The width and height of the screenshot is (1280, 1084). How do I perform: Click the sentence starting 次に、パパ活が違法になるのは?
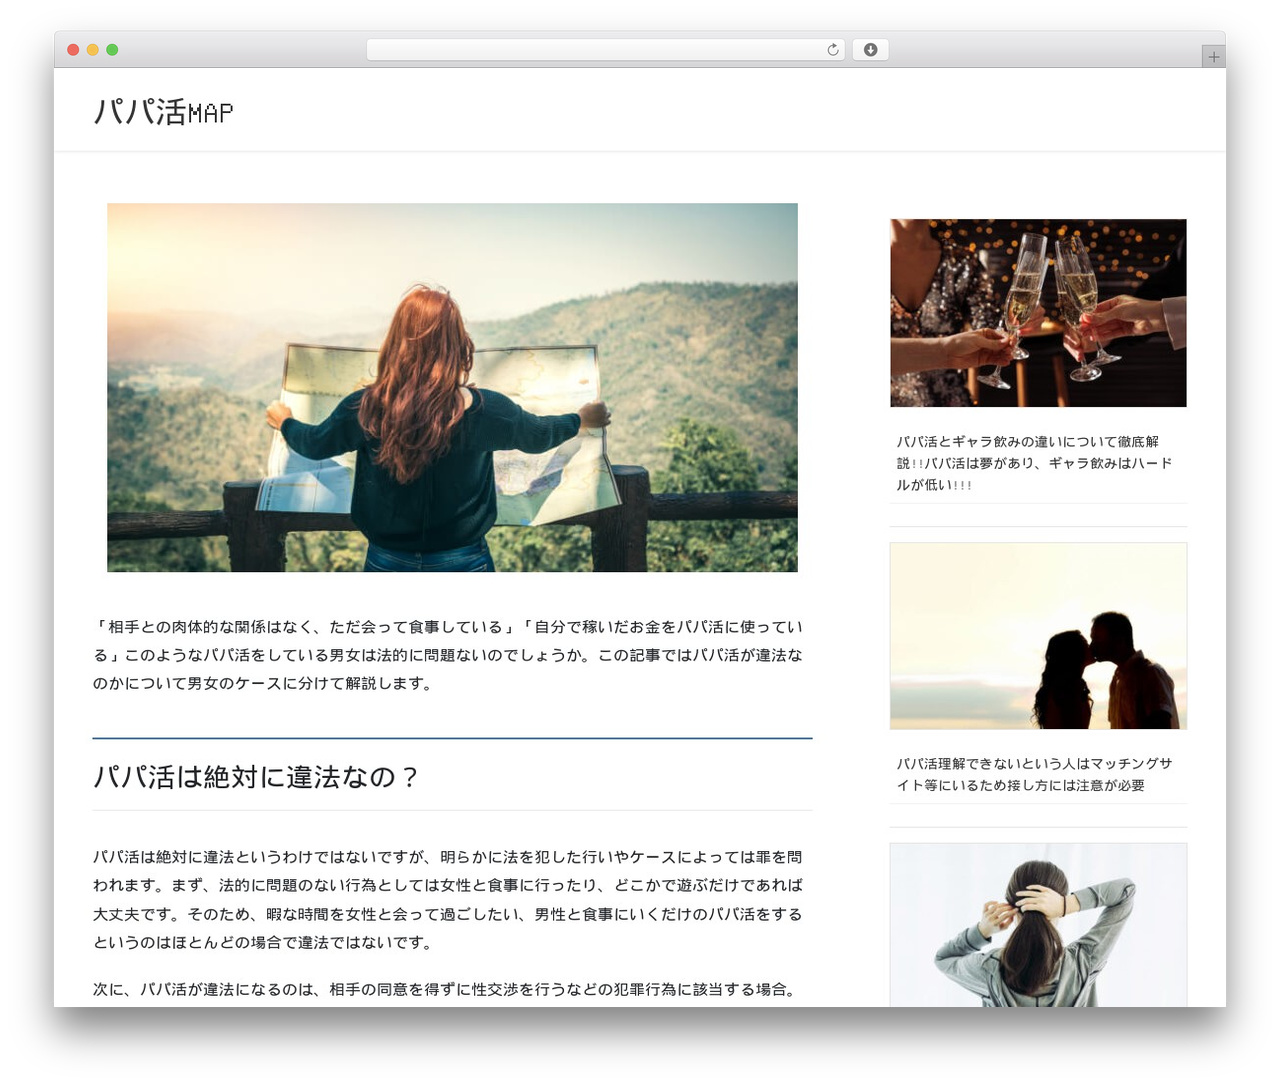click(x=446, y=989)
